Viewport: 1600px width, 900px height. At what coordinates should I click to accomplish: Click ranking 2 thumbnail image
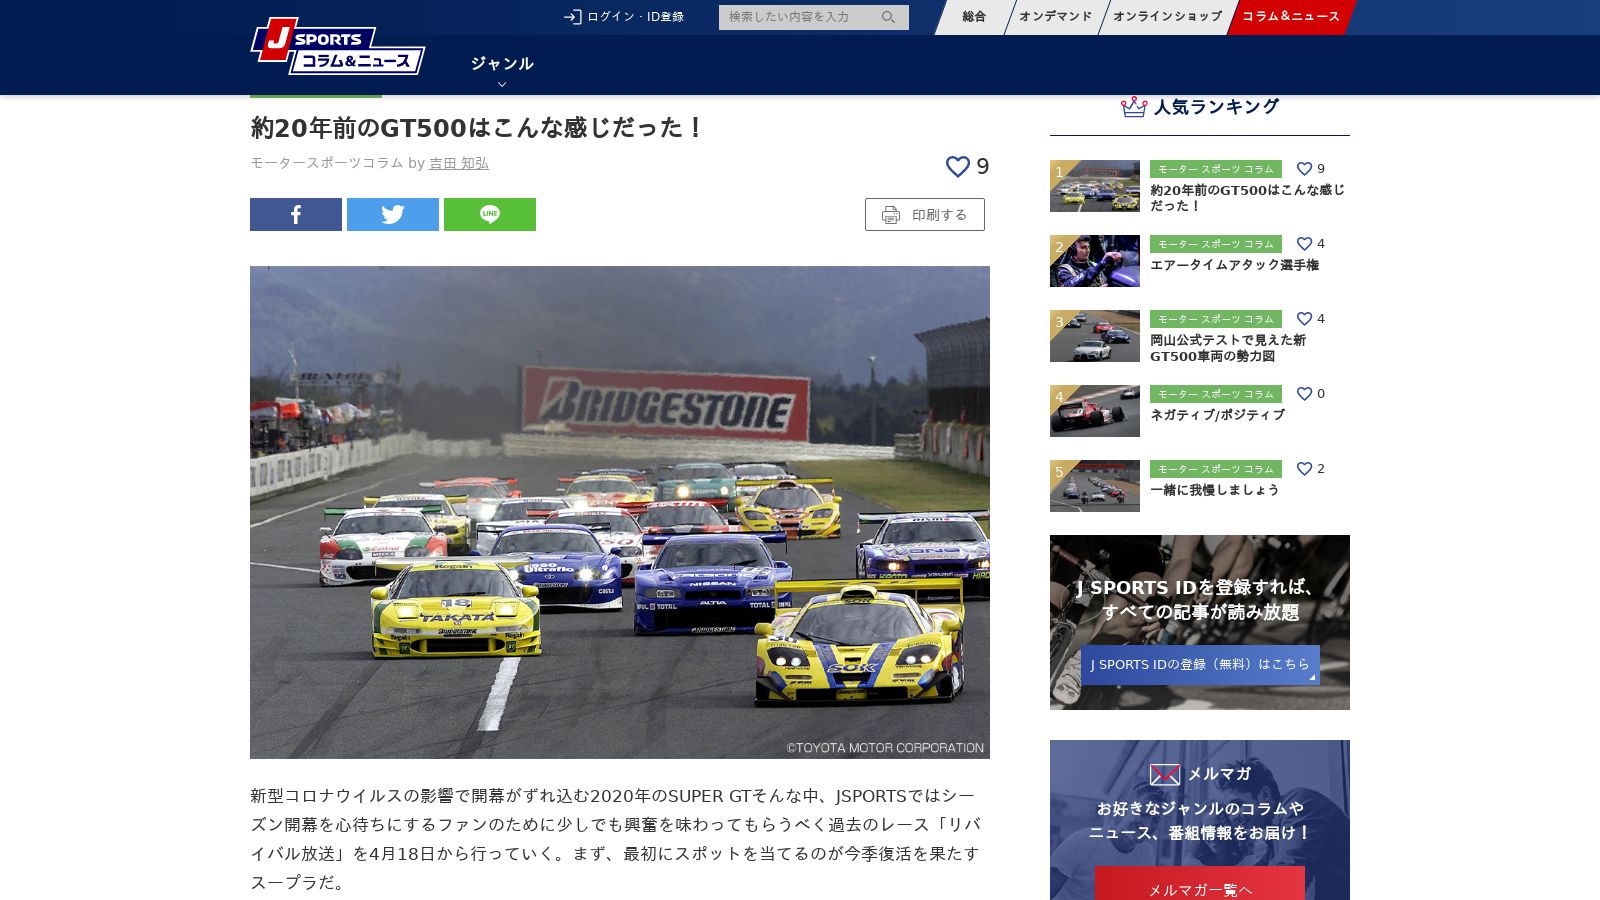click(x=1095, y=261)
